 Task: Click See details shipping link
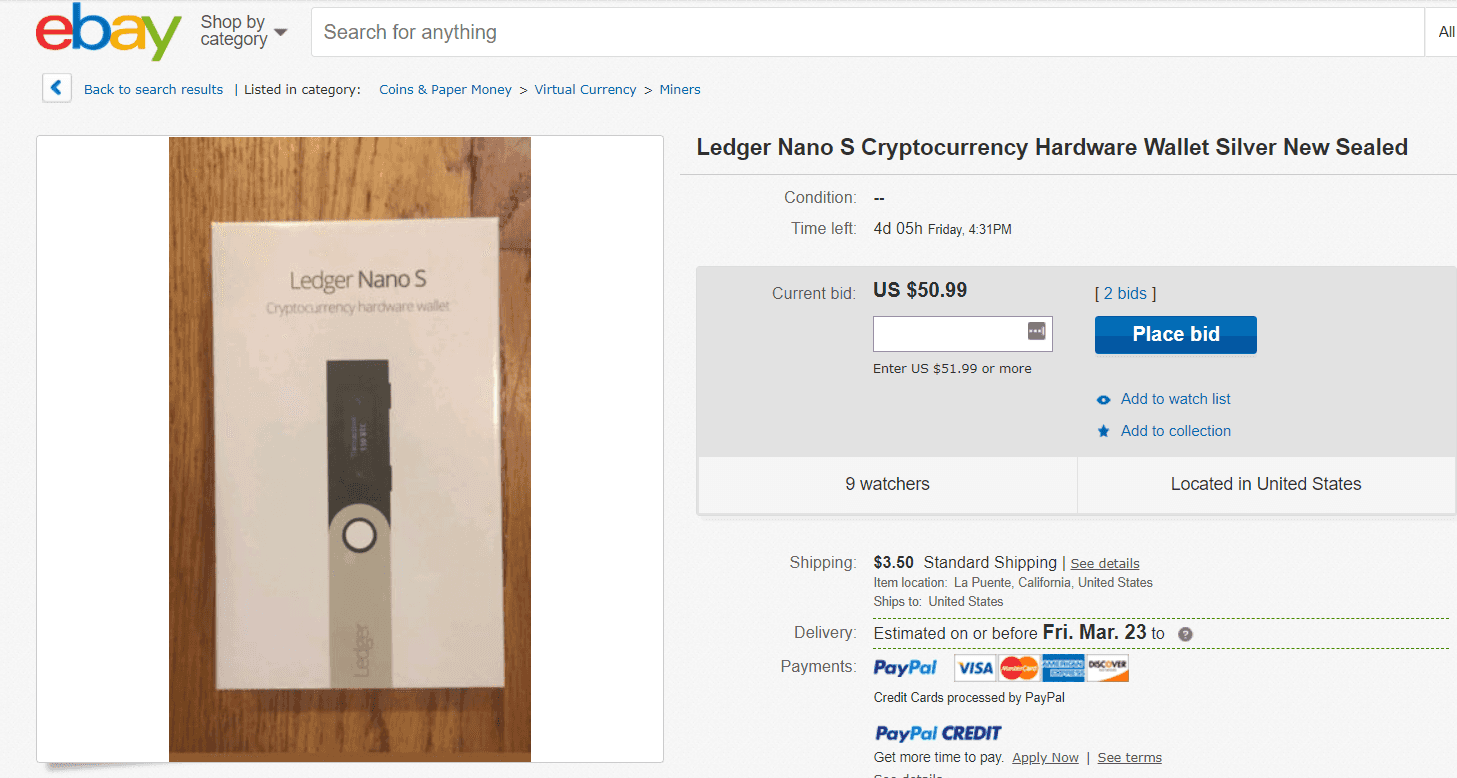click(1105, 563)
